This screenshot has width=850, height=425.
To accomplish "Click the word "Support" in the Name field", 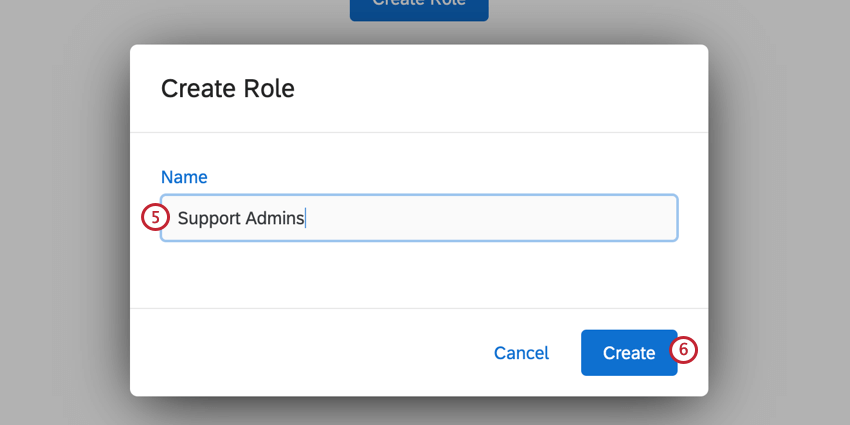I will [x=207, y=218].
